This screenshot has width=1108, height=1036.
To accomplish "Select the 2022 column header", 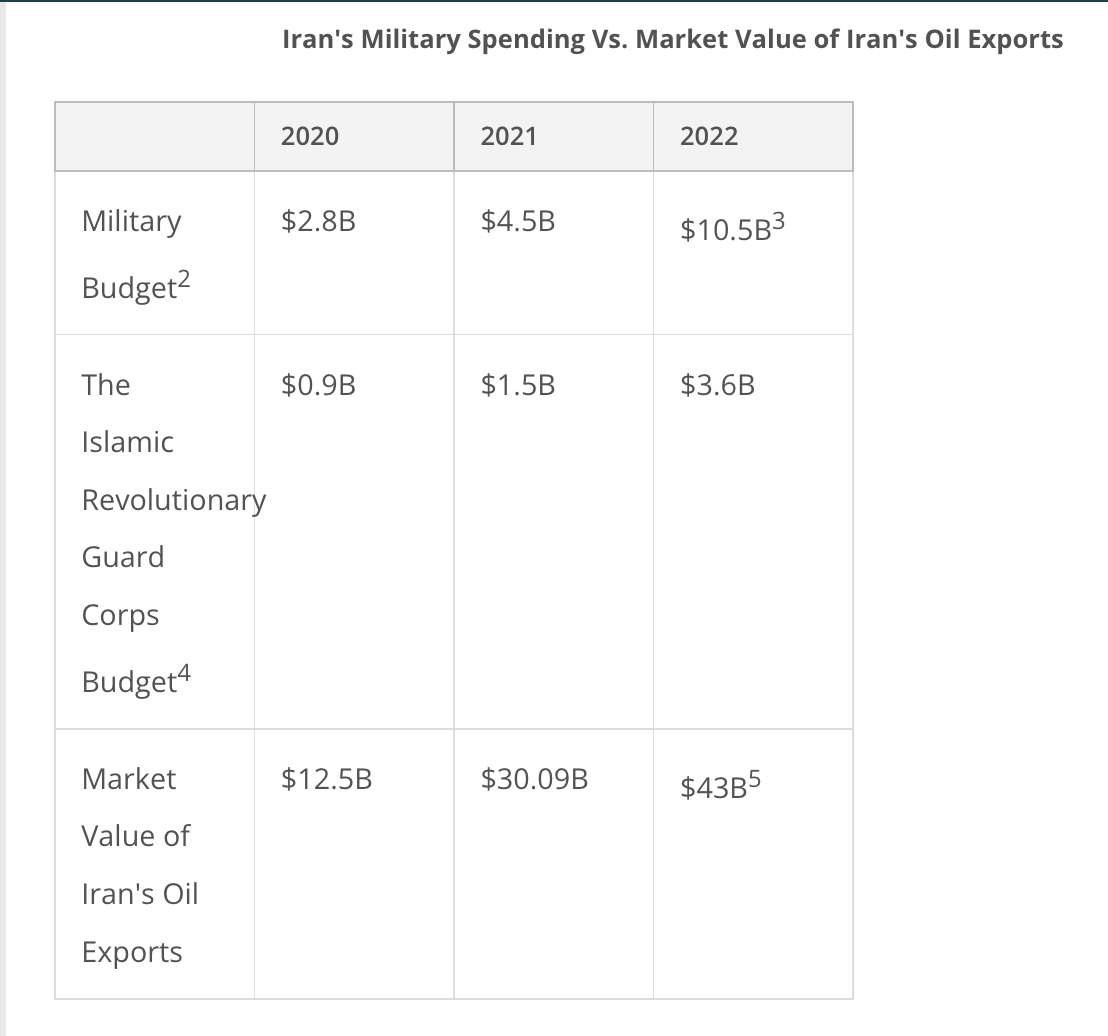I will [x=753, y=136].
